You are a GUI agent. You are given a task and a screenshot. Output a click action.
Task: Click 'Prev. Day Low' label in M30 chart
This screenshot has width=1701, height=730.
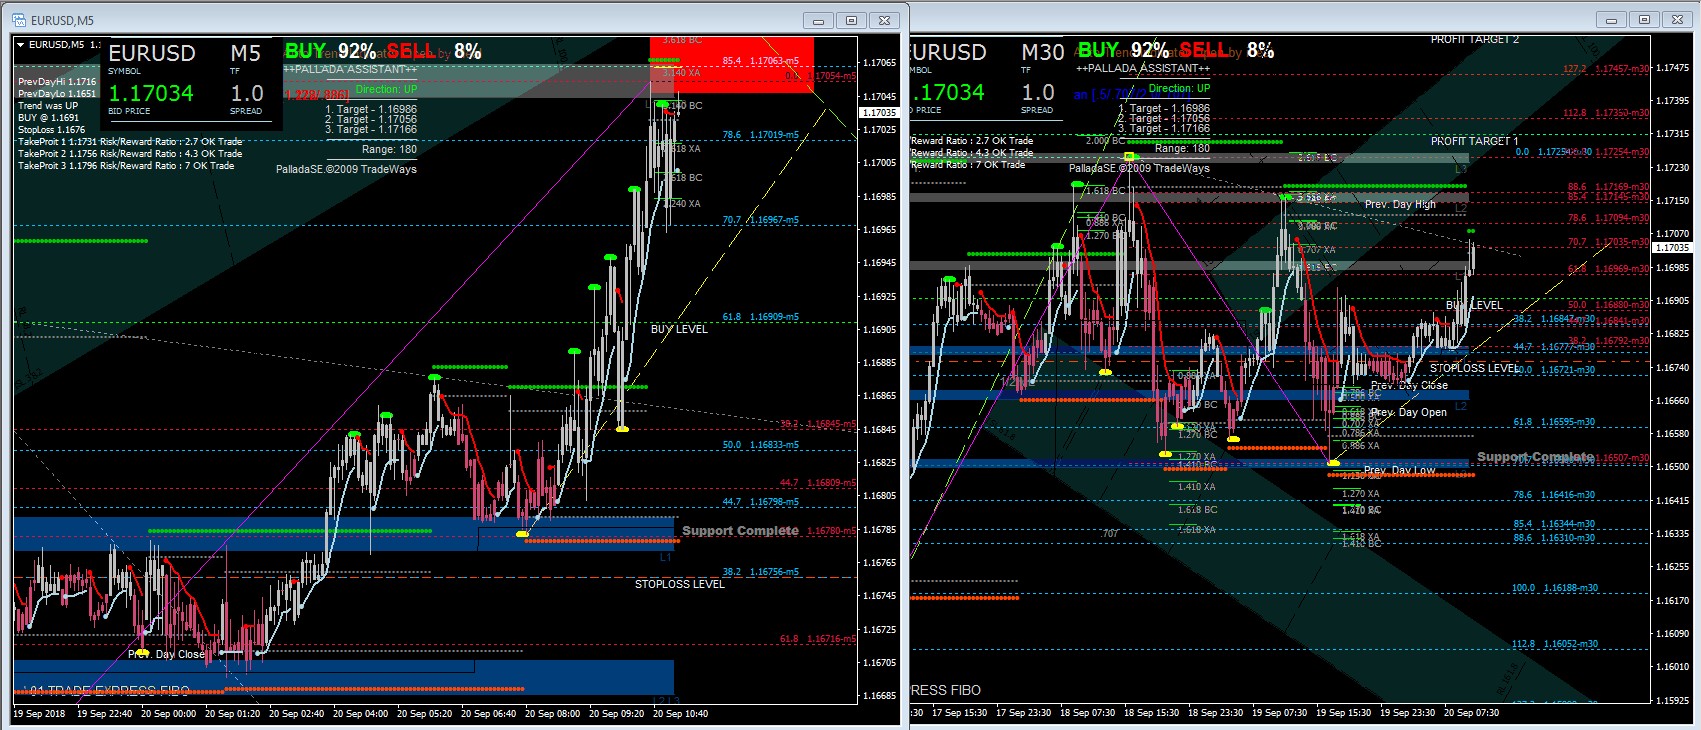pos(1400,470)
